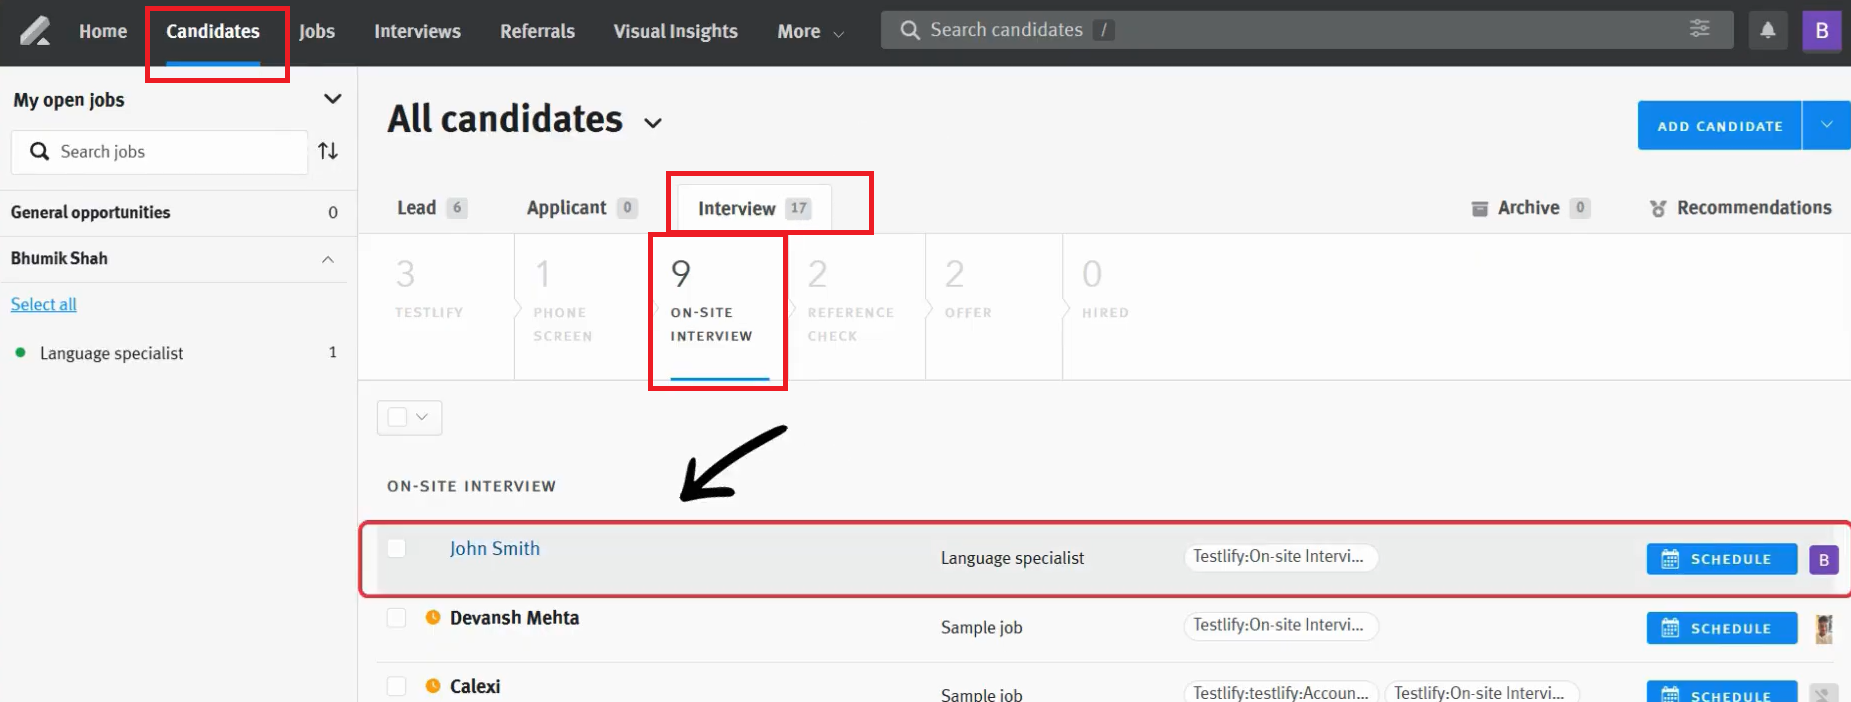
Task: Switch to the Lead stage tab
Action: click(x=431, y=208)
